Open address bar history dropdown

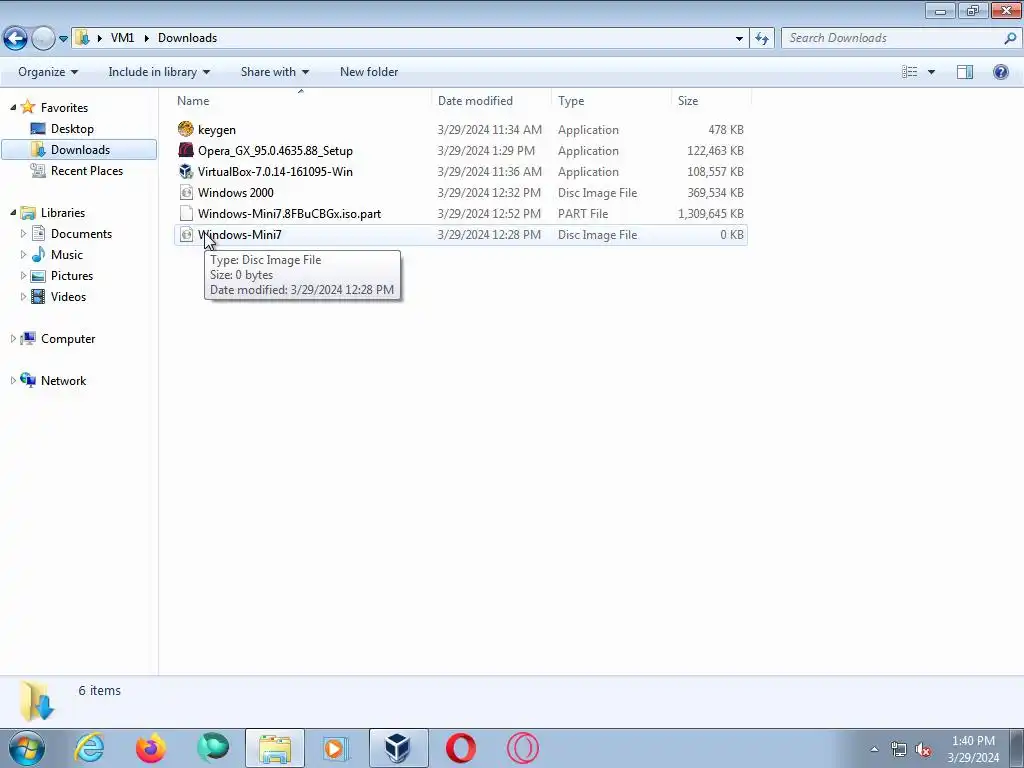(x=739, y=38)
